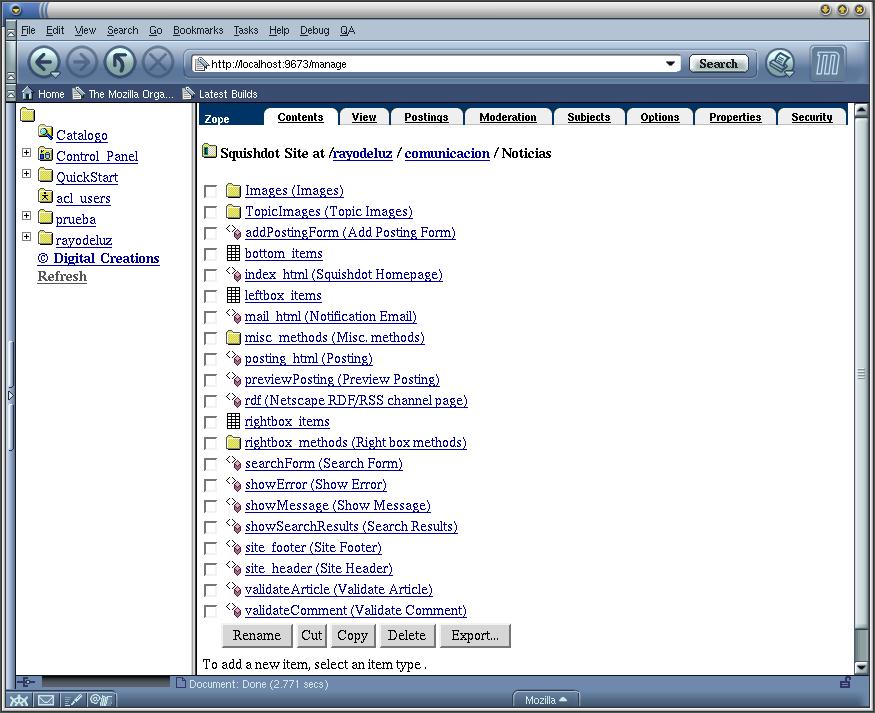
Task: Select the mail_html checkbox
Action: coord(210,317)
